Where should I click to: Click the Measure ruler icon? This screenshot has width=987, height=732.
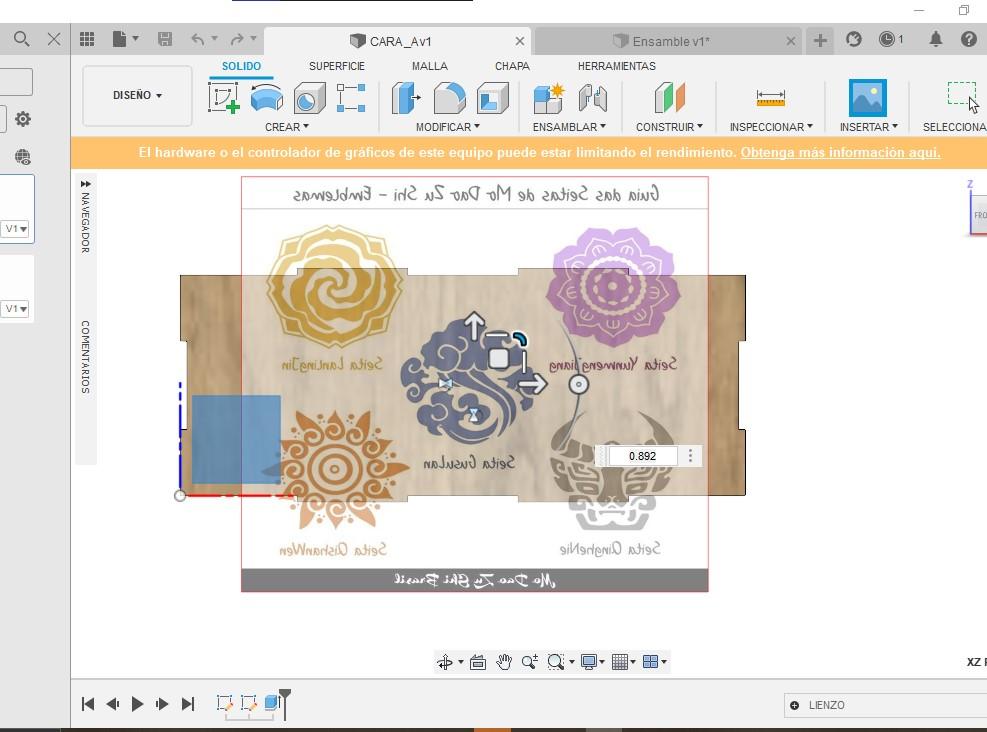[x=770, y=98]
